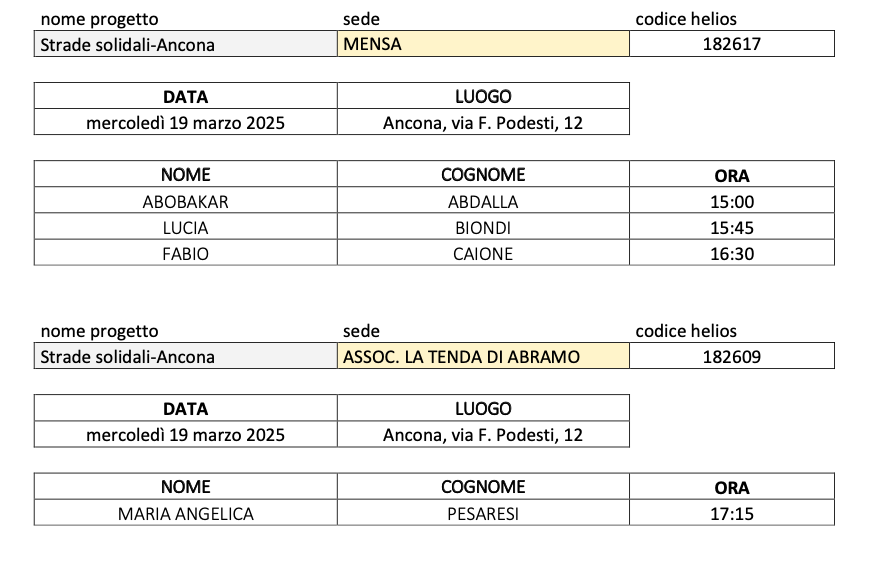Click the COGNOME header above ABDALLA
The height and width of the screenshot is (562, 880).
click(x=483, y=175)
